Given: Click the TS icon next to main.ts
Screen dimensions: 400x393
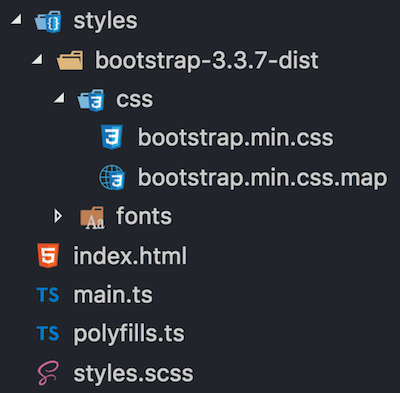Looking at the screenshot, I should [48, 295].
